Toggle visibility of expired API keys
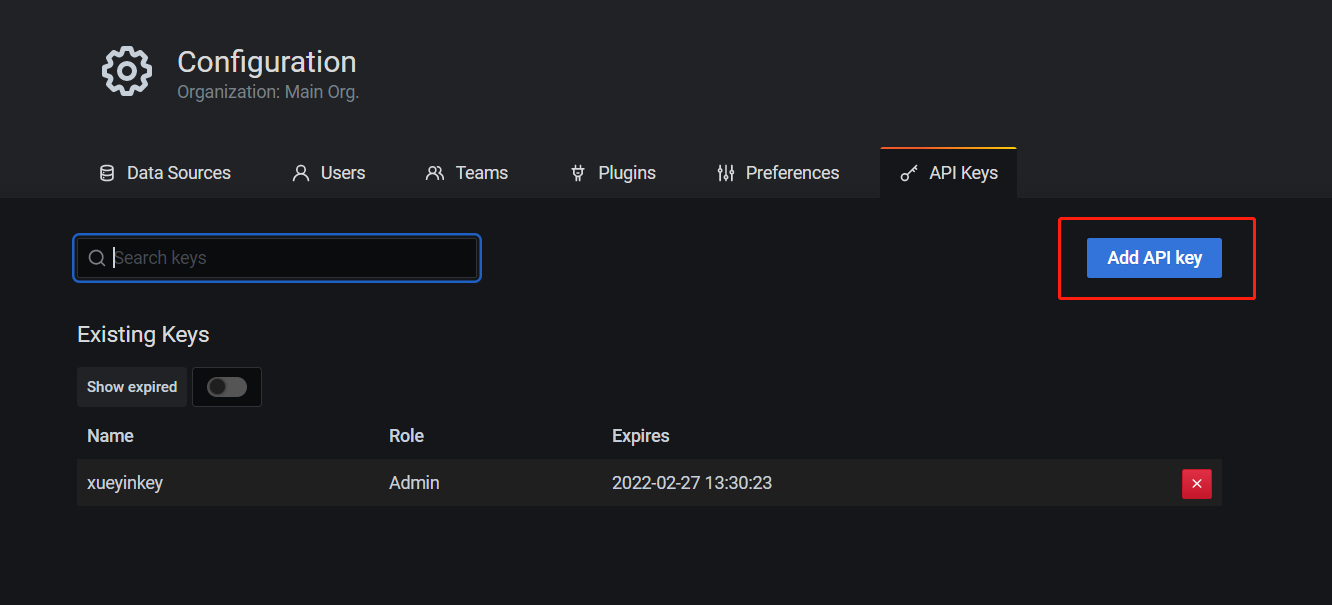 [227, 387]
